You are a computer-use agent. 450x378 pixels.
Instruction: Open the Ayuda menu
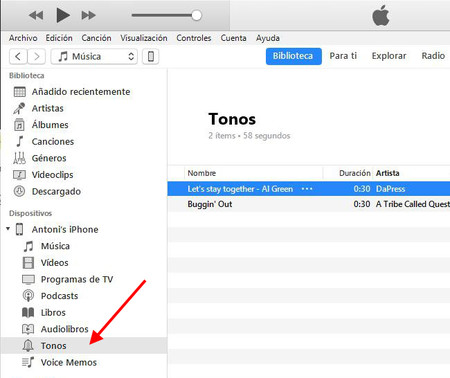click(x=268, y=38)
